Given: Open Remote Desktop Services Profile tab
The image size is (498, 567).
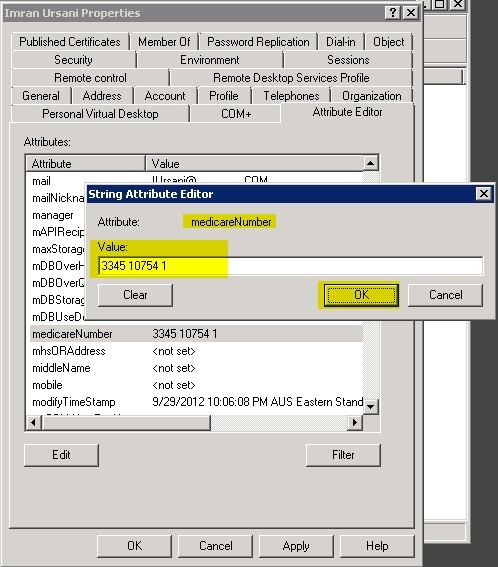Looking at the screenshot, I should (x=291, y=78).
